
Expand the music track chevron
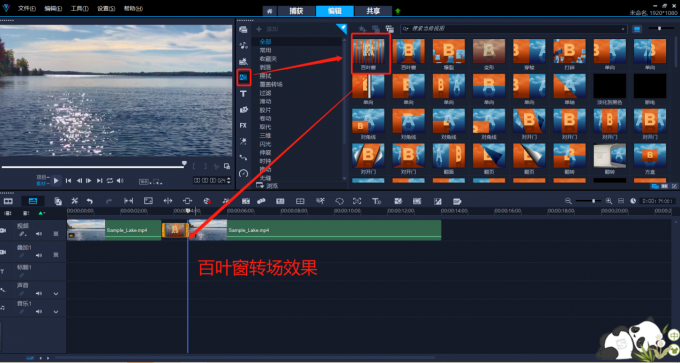(56, 311)
